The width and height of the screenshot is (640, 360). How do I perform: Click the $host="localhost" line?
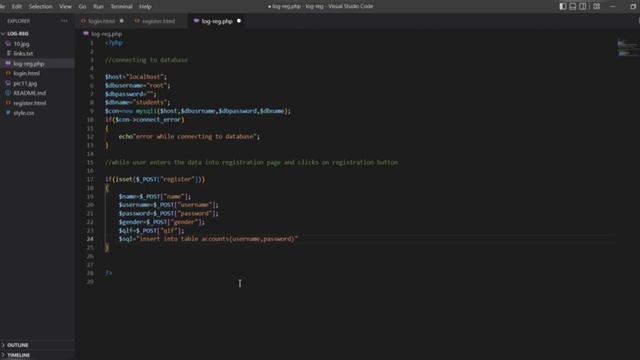136,77
